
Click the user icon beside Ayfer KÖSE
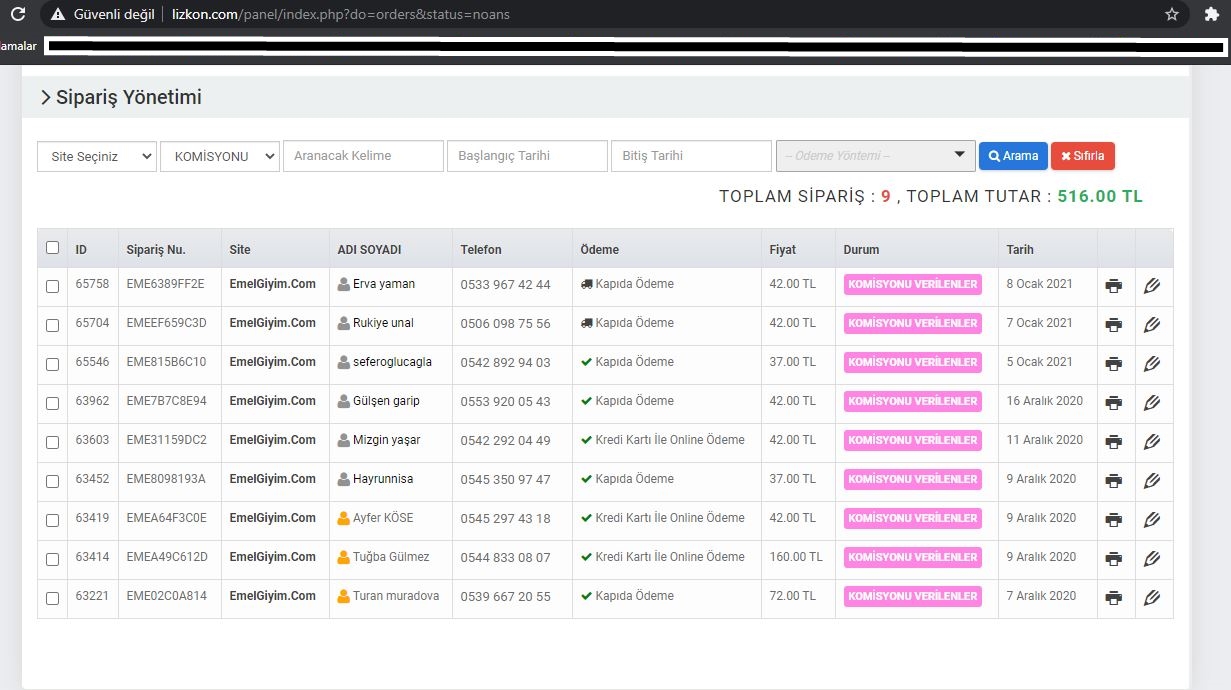(344, 518)
